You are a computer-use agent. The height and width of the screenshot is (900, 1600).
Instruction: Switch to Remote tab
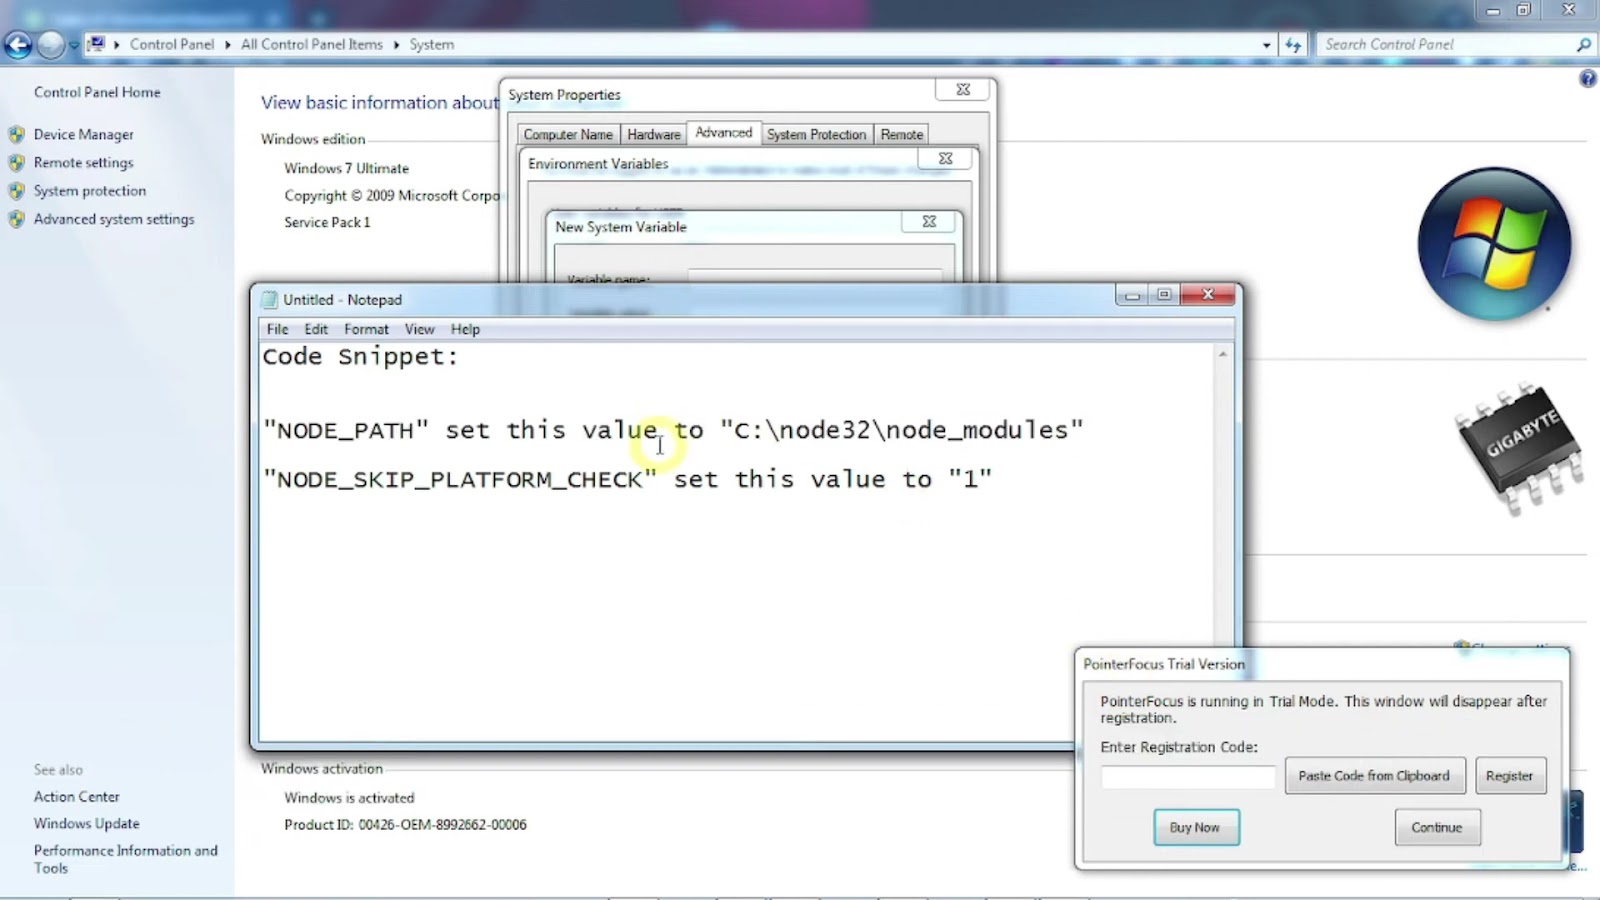(x=902, y=134)
